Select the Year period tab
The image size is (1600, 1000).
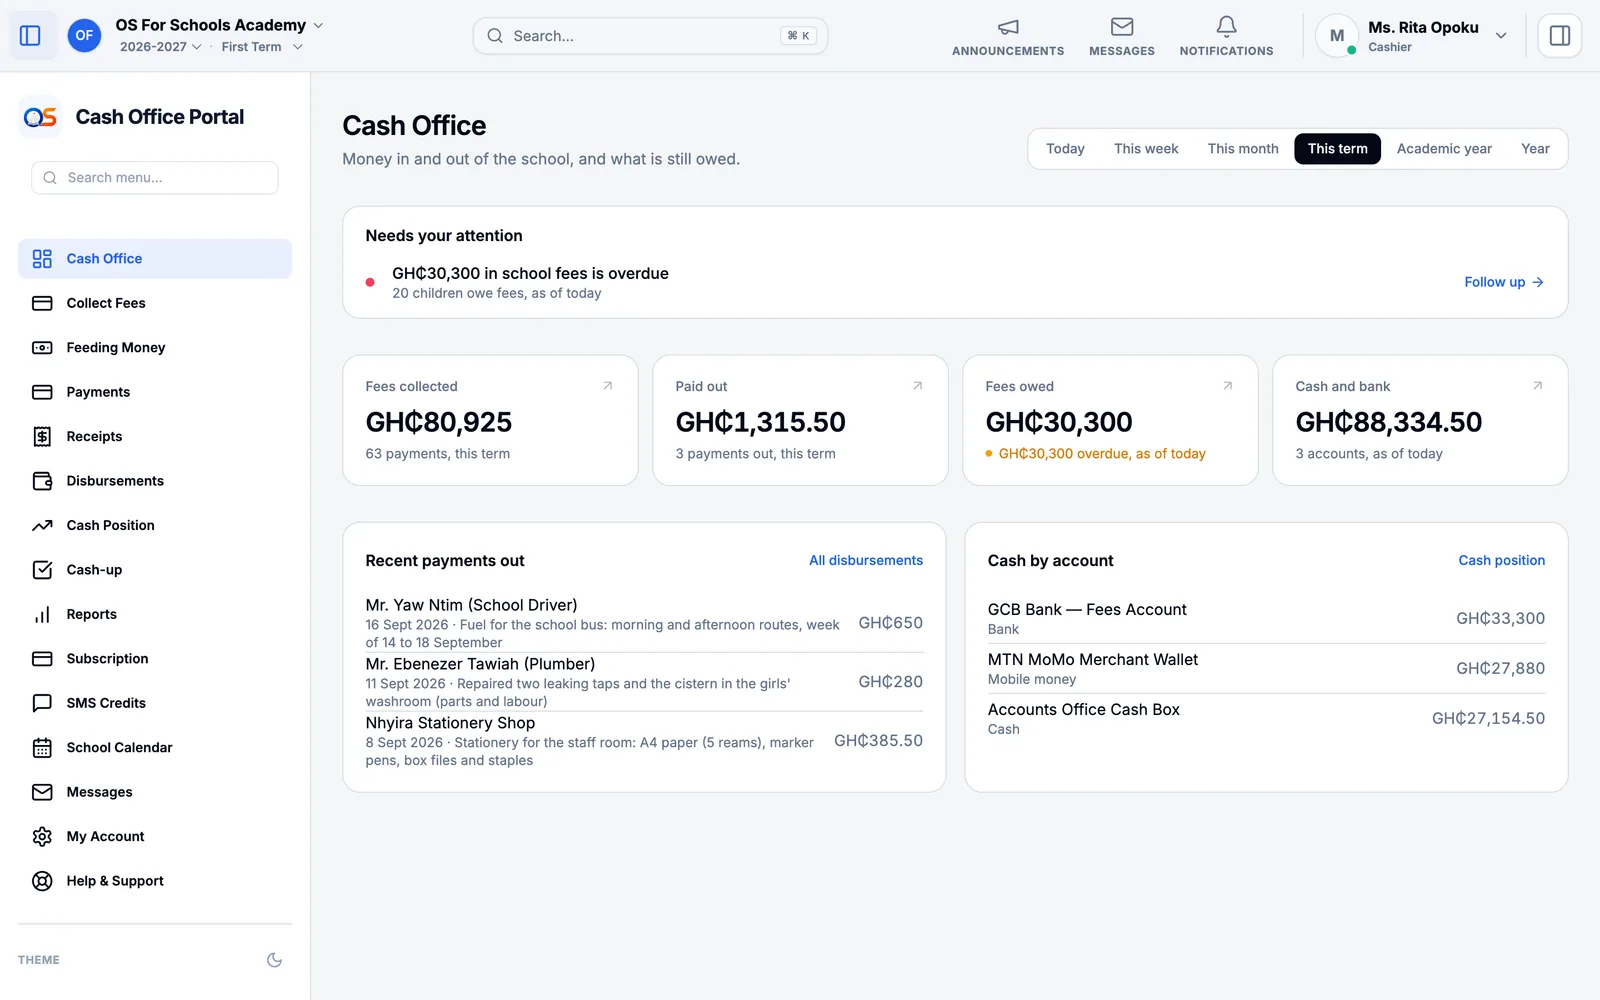1535,149
